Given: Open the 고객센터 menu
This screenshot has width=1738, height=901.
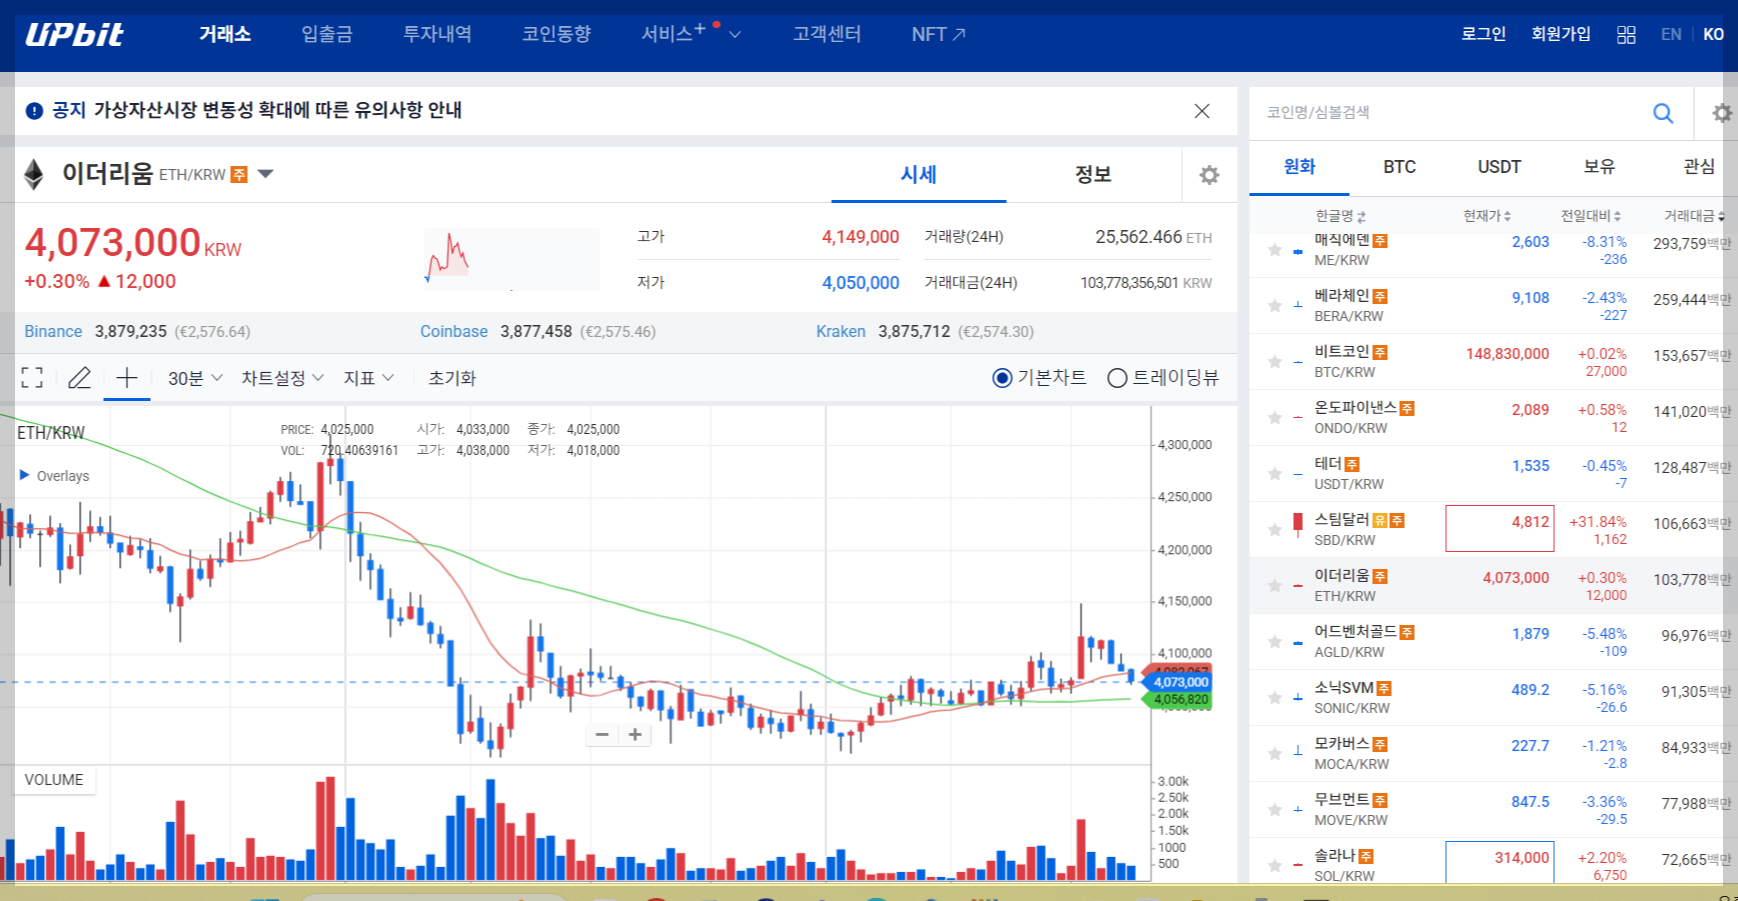Looking at the screenshot, I should click(827, 34).
